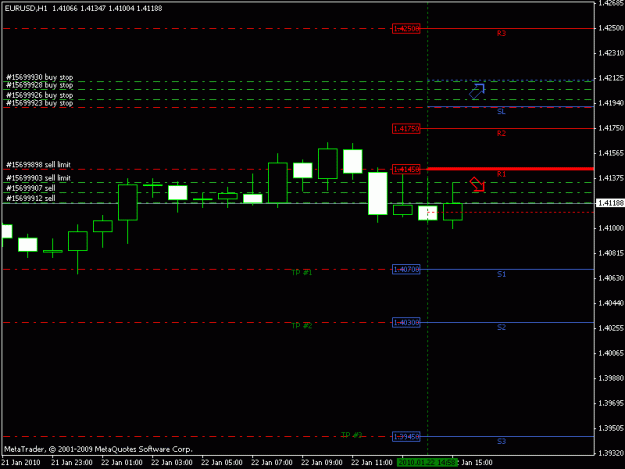Click the 1.40255 value on price axis
The height and width of the screenshot is (469, 625).
click(x=611, y=328)
